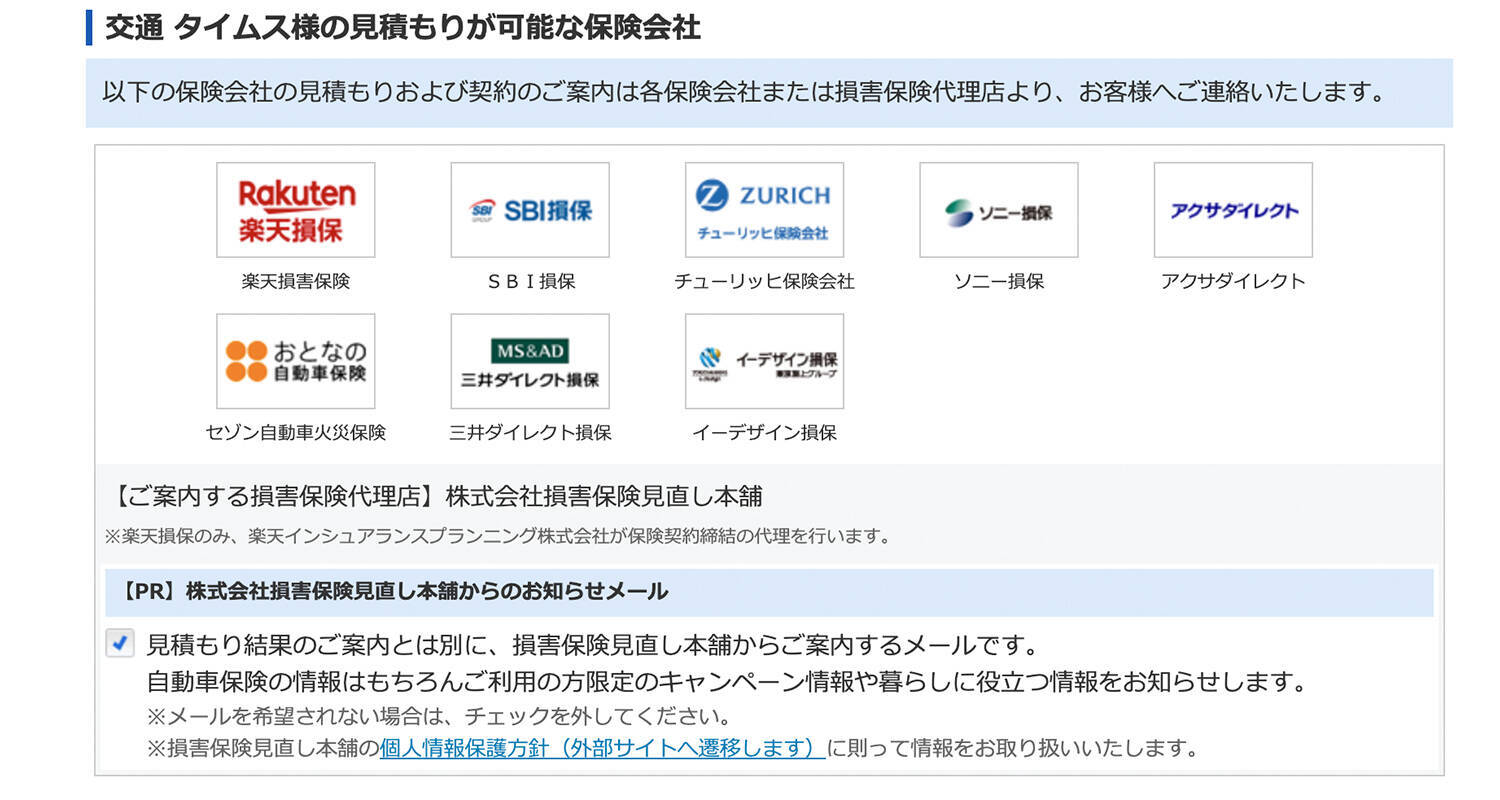Uncheck the お知らせメール checkbox
Screen dimensions: 1500x800
point(120,643)
